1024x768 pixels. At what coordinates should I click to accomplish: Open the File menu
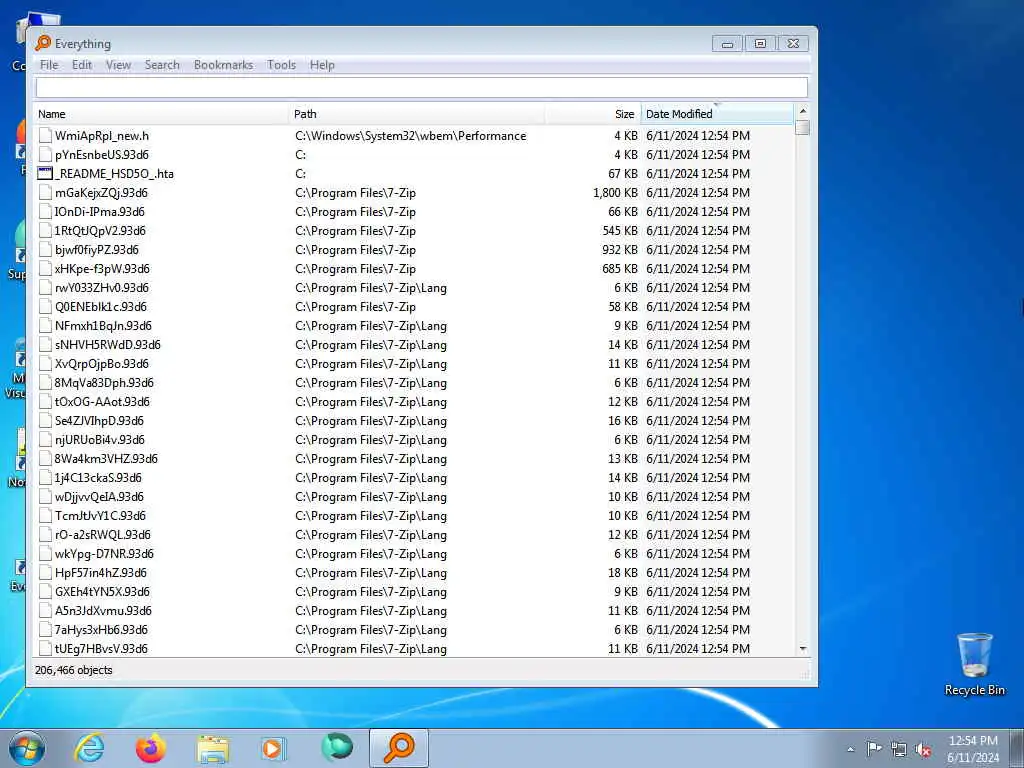click(x=49, y=65)
